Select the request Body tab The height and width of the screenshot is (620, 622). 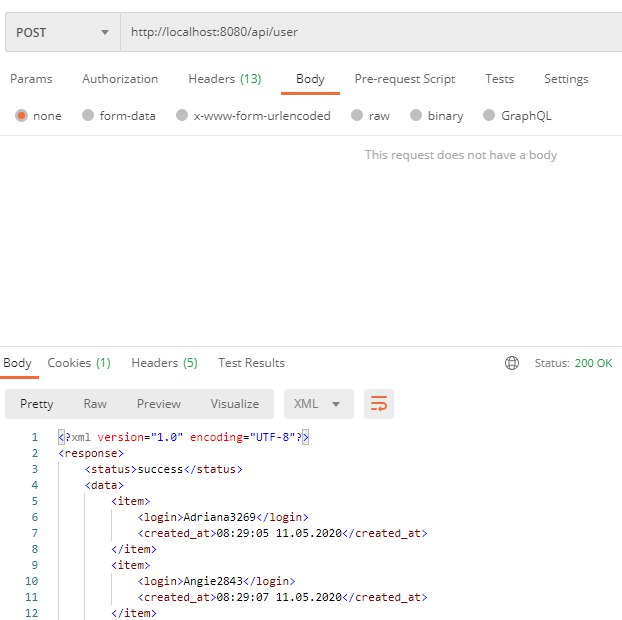coord(310,79)
